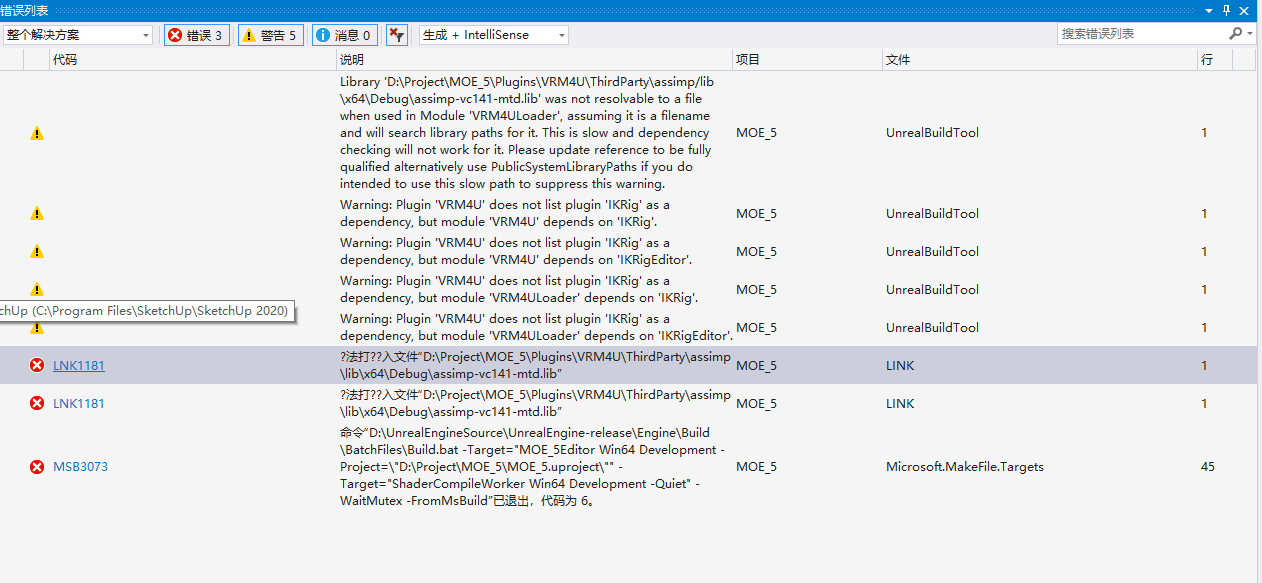
Task: Pin the 错误列表 panel with the pushpin icon
Action: coord(1227,10)
